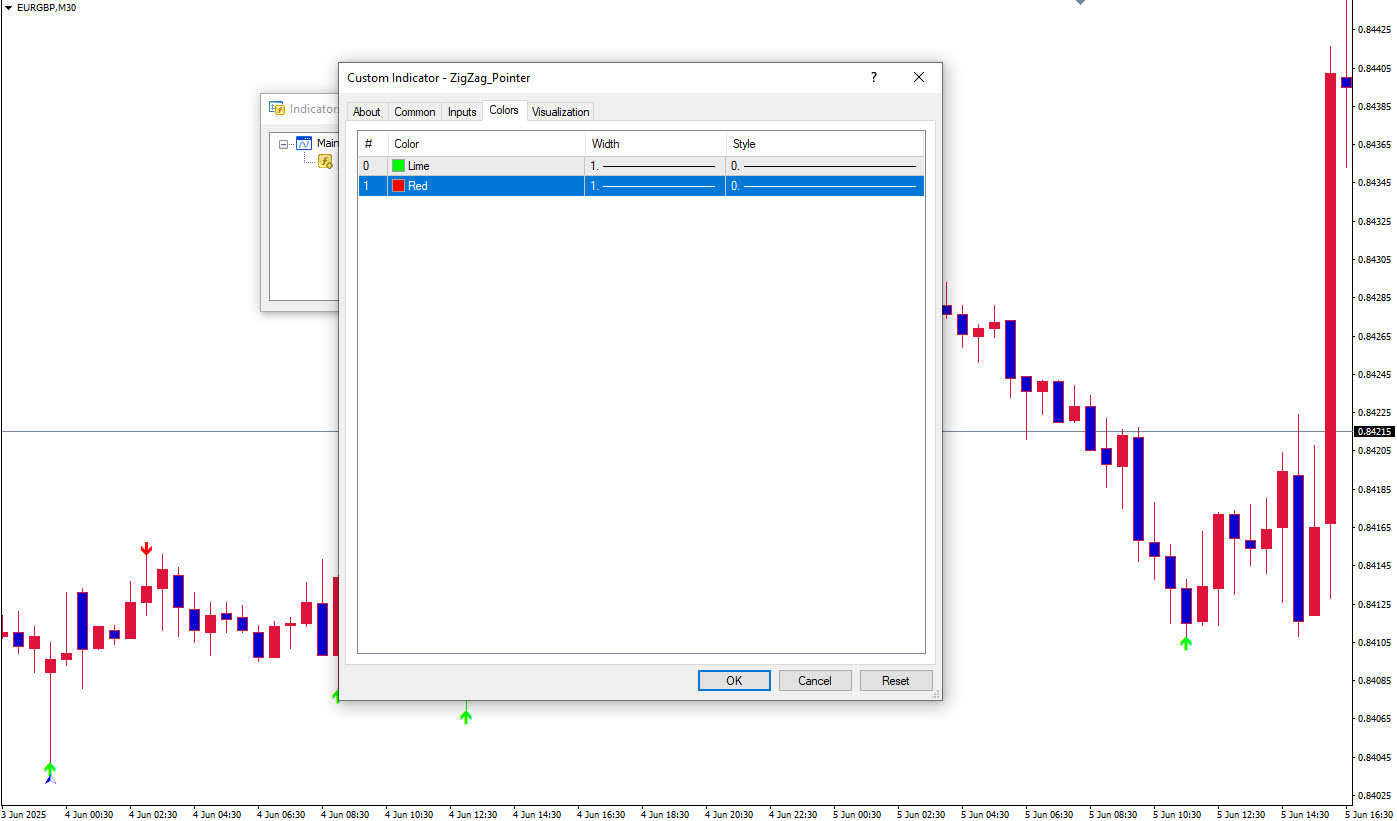
Task: Open the Style selector in Red row
Action: (825, 186)
